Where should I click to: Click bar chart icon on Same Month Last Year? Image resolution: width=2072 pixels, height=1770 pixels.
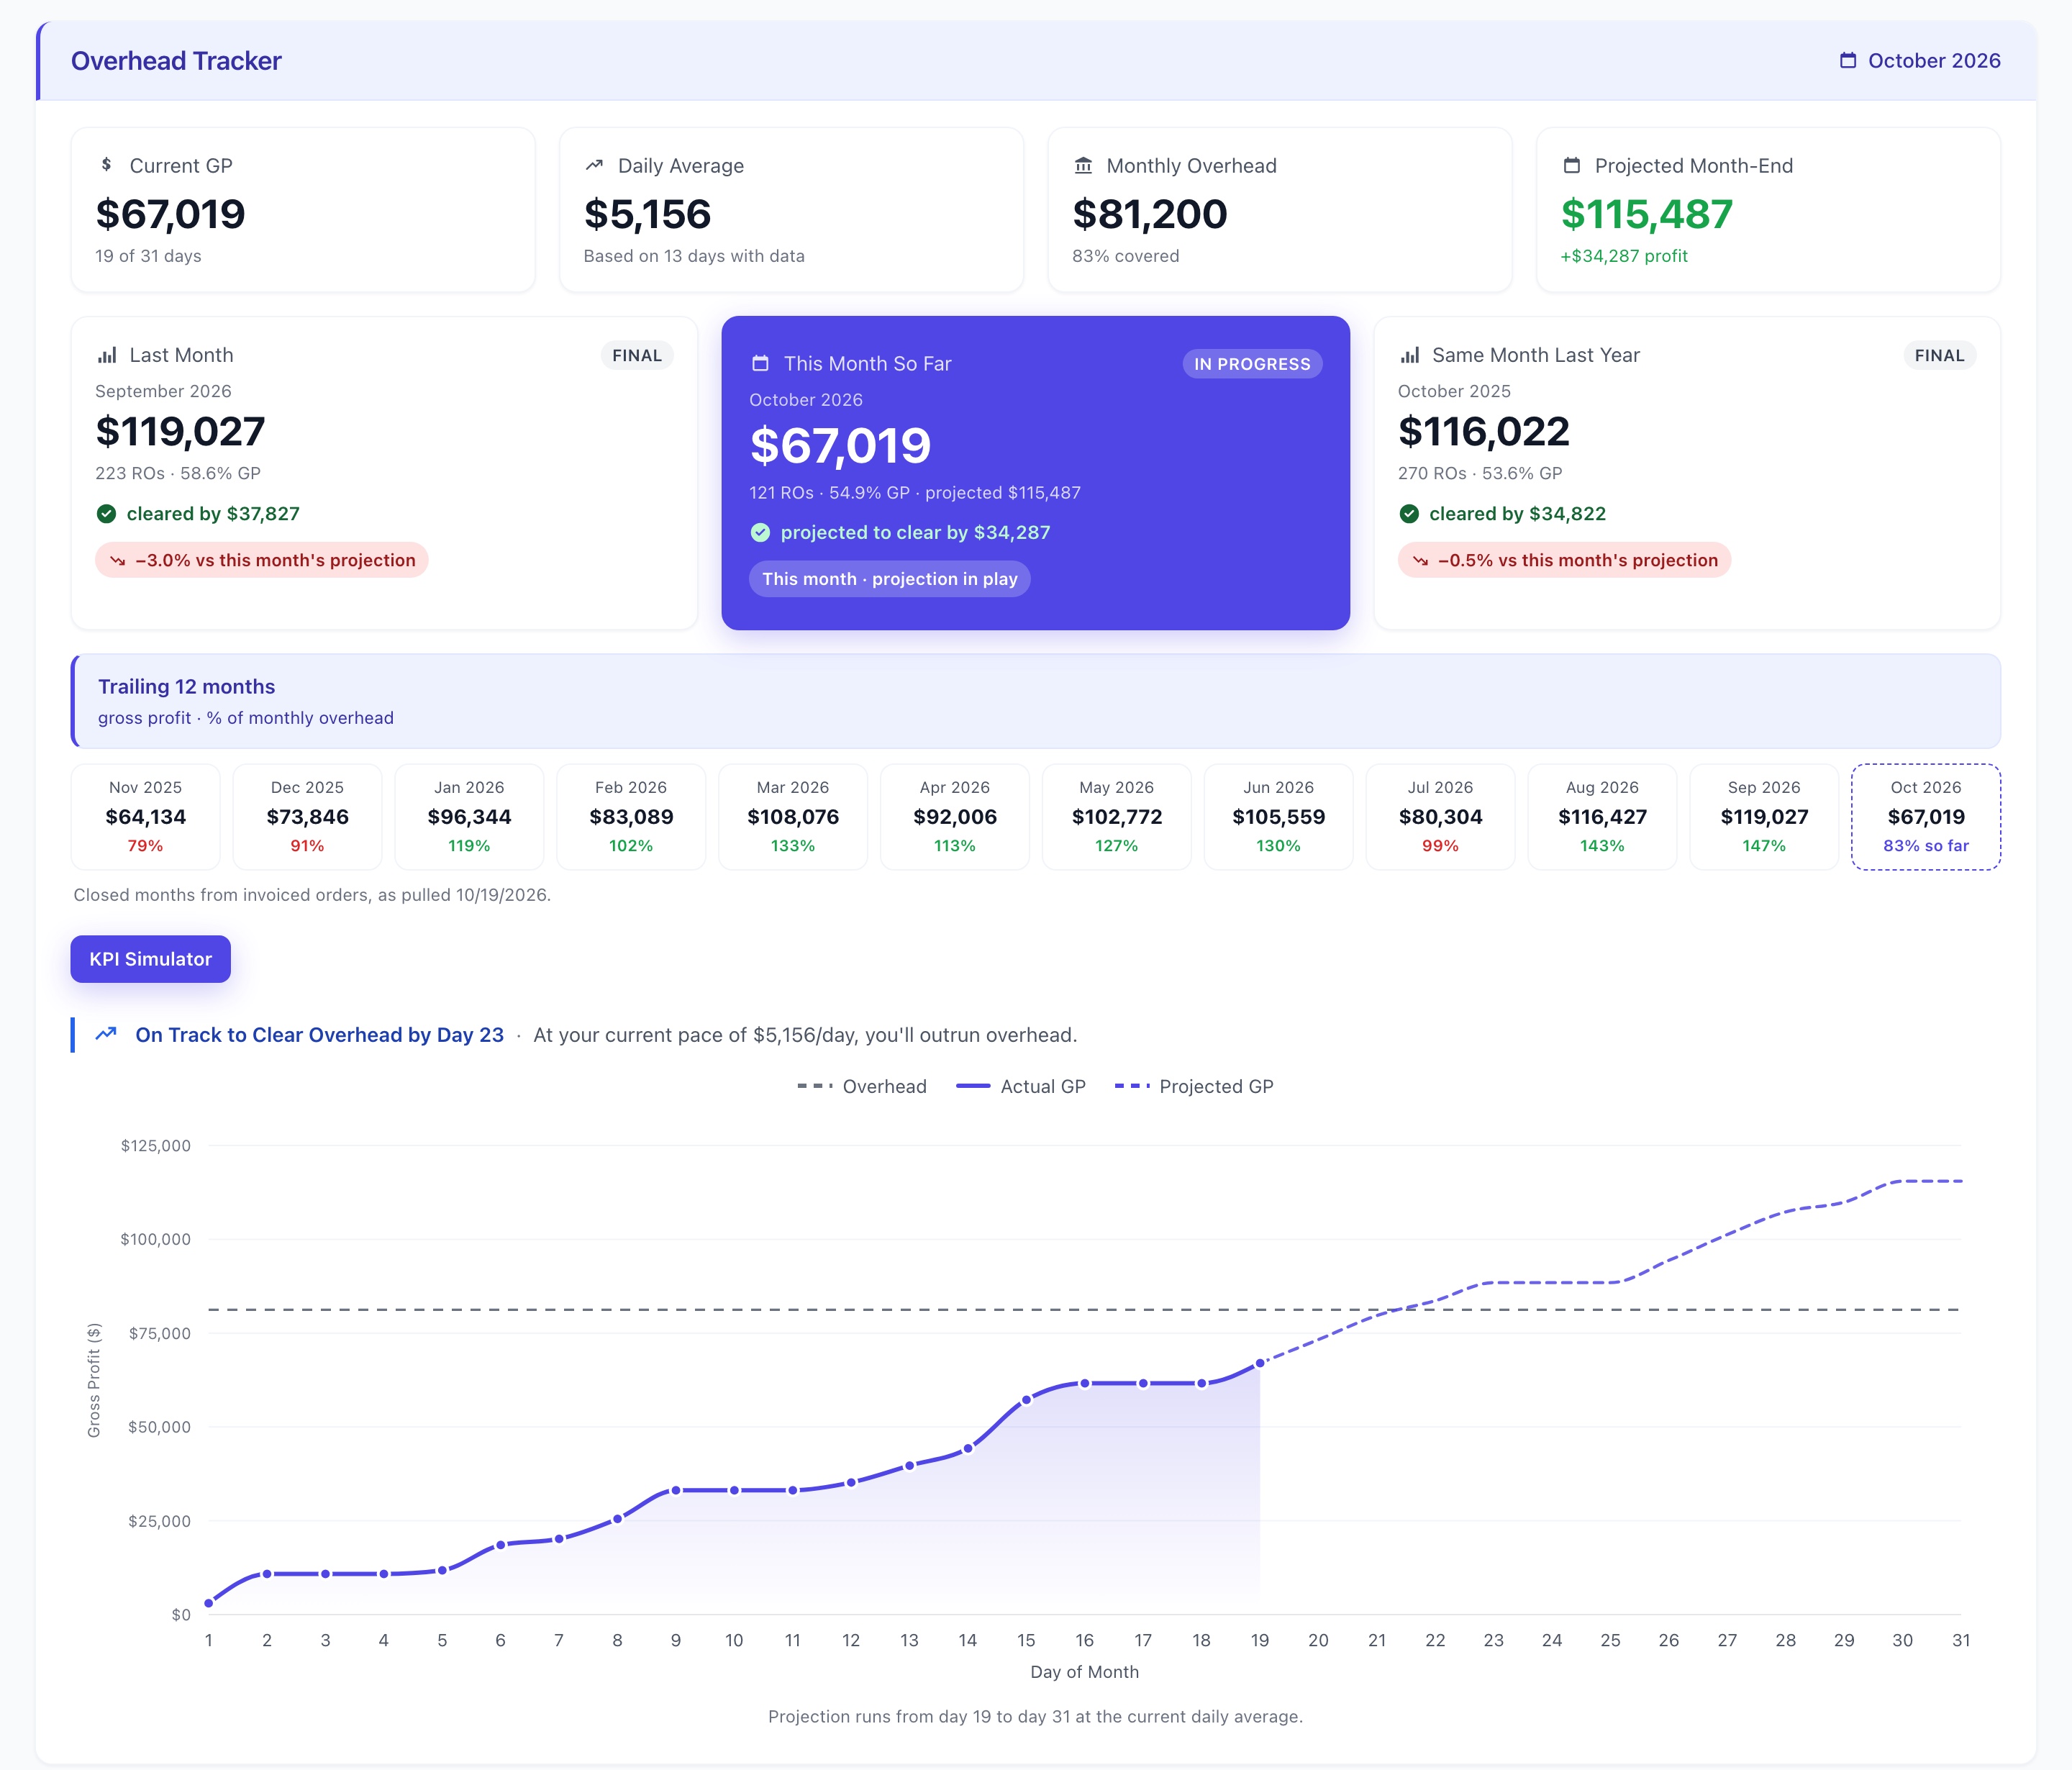1409,355
